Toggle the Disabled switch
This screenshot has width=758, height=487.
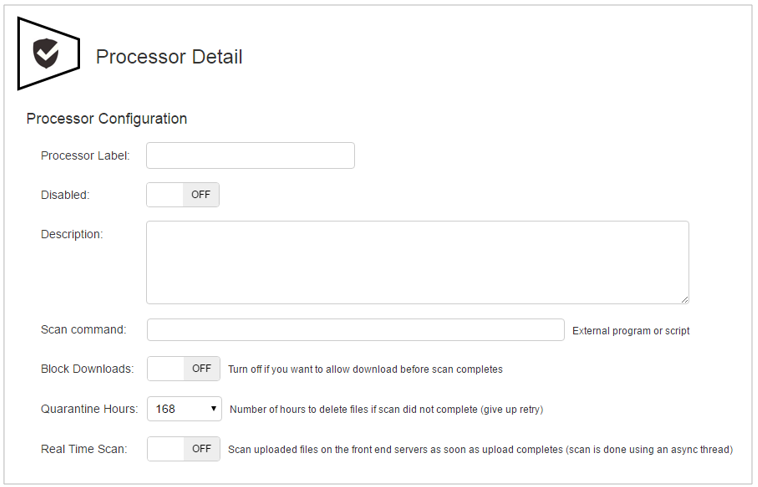tap(183, 194)
